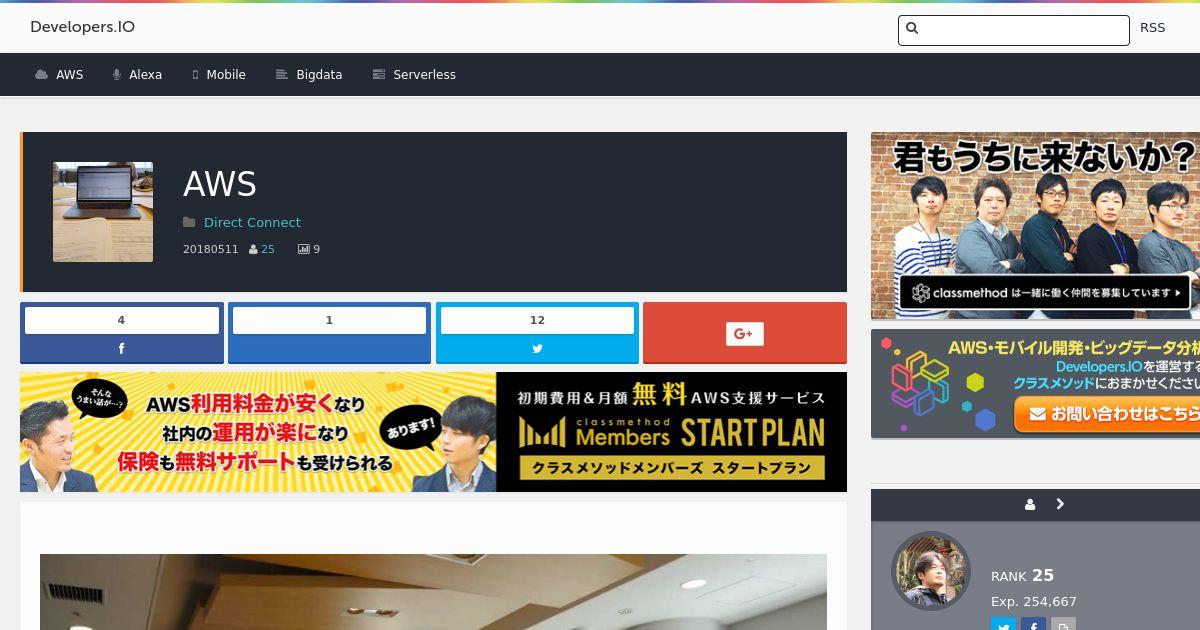Tweet article using Twitter share button
Viewport: 1200px width, 630px height.
pos(537,349)
